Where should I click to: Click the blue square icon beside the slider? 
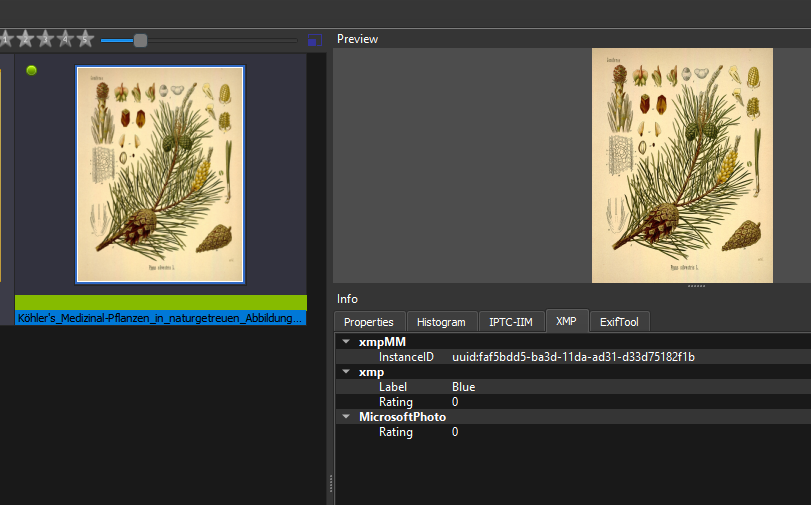click(x=315, y=40)
